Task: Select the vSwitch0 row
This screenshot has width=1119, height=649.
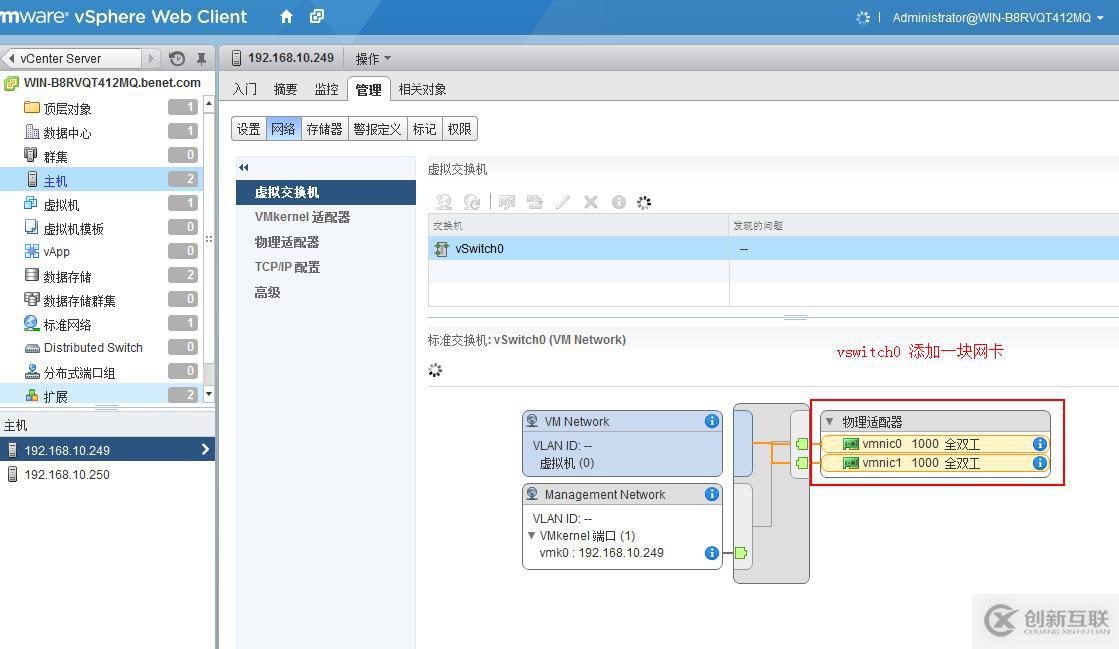Action: tap(774, 248)
